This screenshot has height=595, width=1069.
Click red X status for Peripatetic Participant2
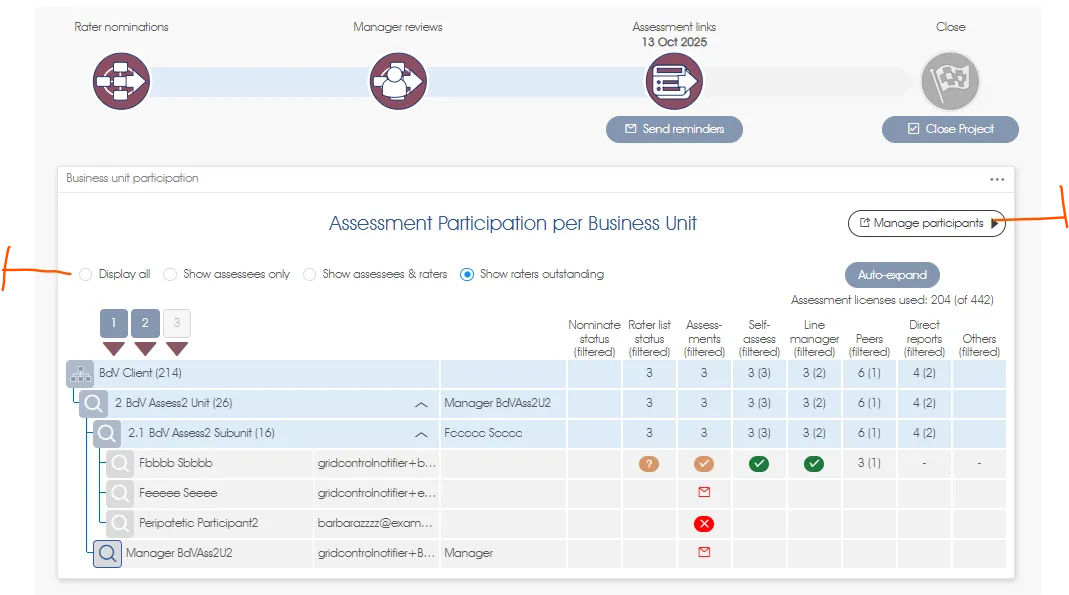704,524
